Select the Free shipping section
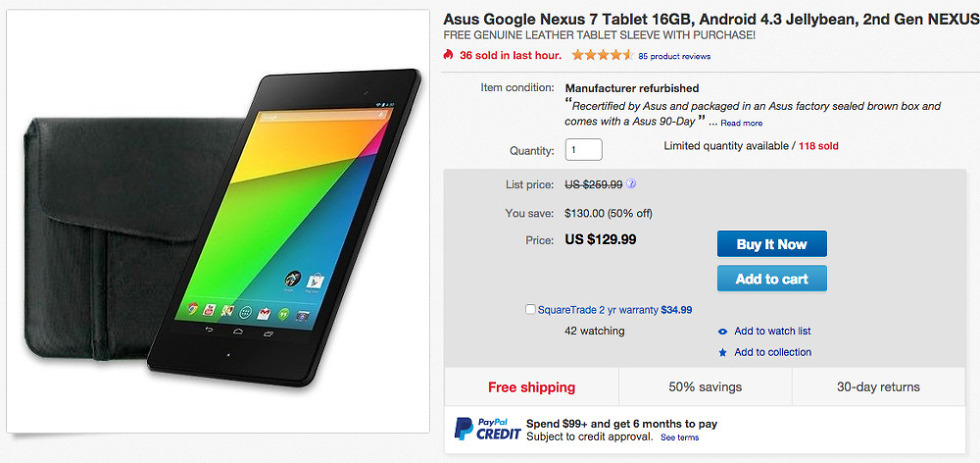This screenshot has height=463, width=980. 531,387
